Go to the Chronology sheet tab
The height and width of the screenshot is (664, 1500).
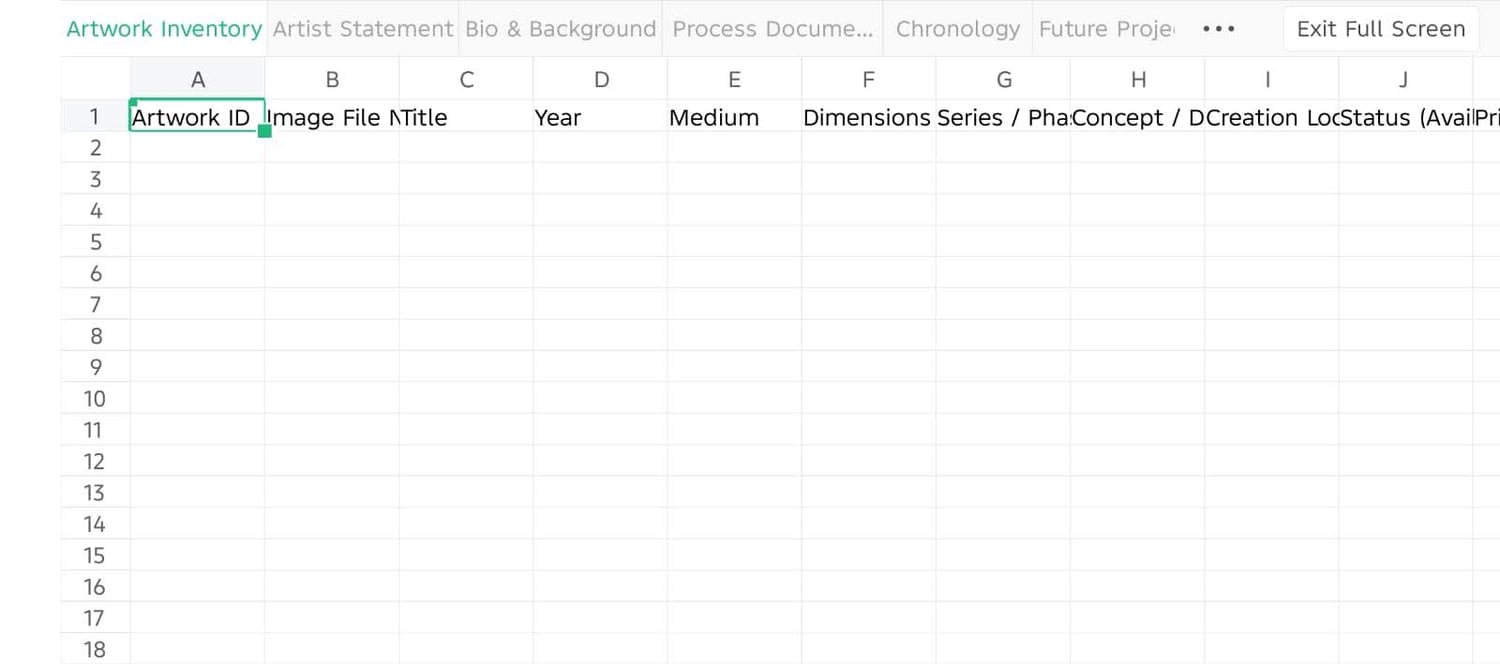(x=957, y=29)
